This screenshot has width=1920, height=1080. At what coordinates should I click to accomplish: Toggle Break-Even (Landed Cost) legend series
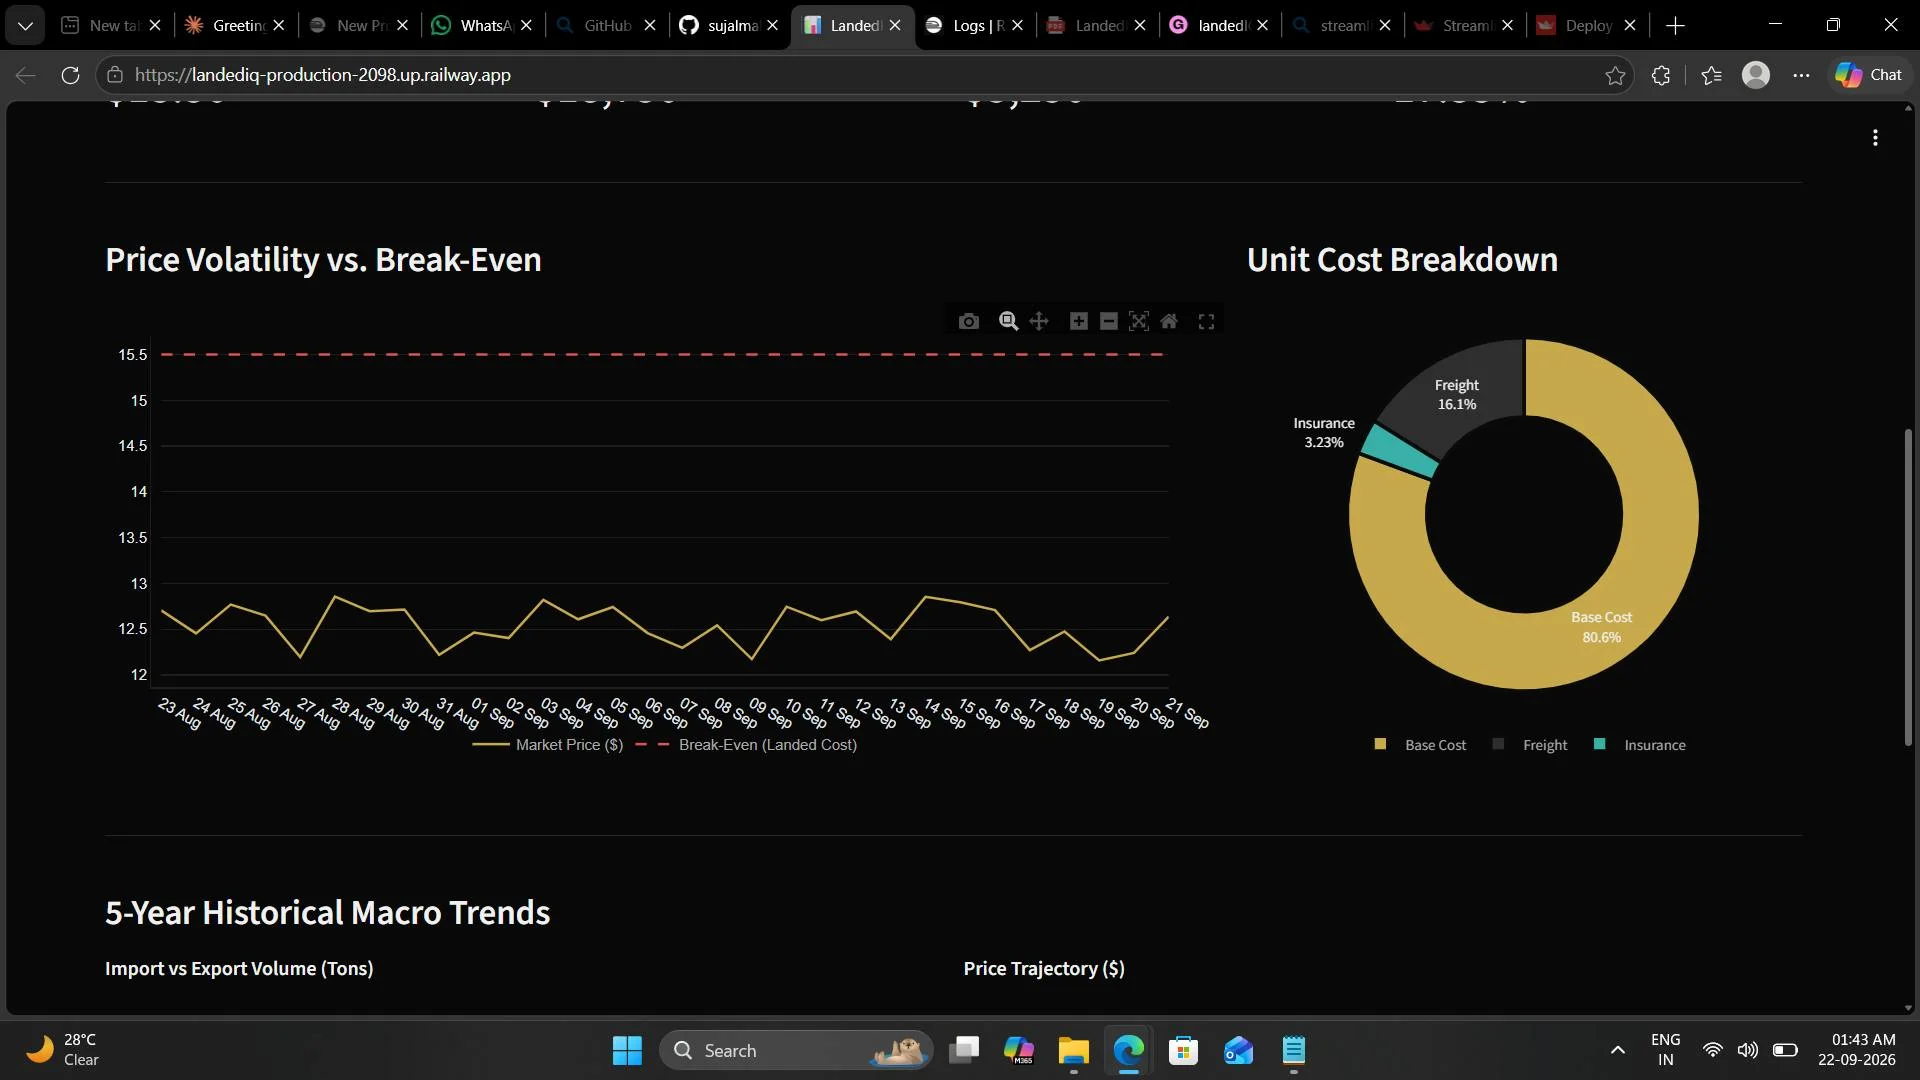click(x=746, y=745)
